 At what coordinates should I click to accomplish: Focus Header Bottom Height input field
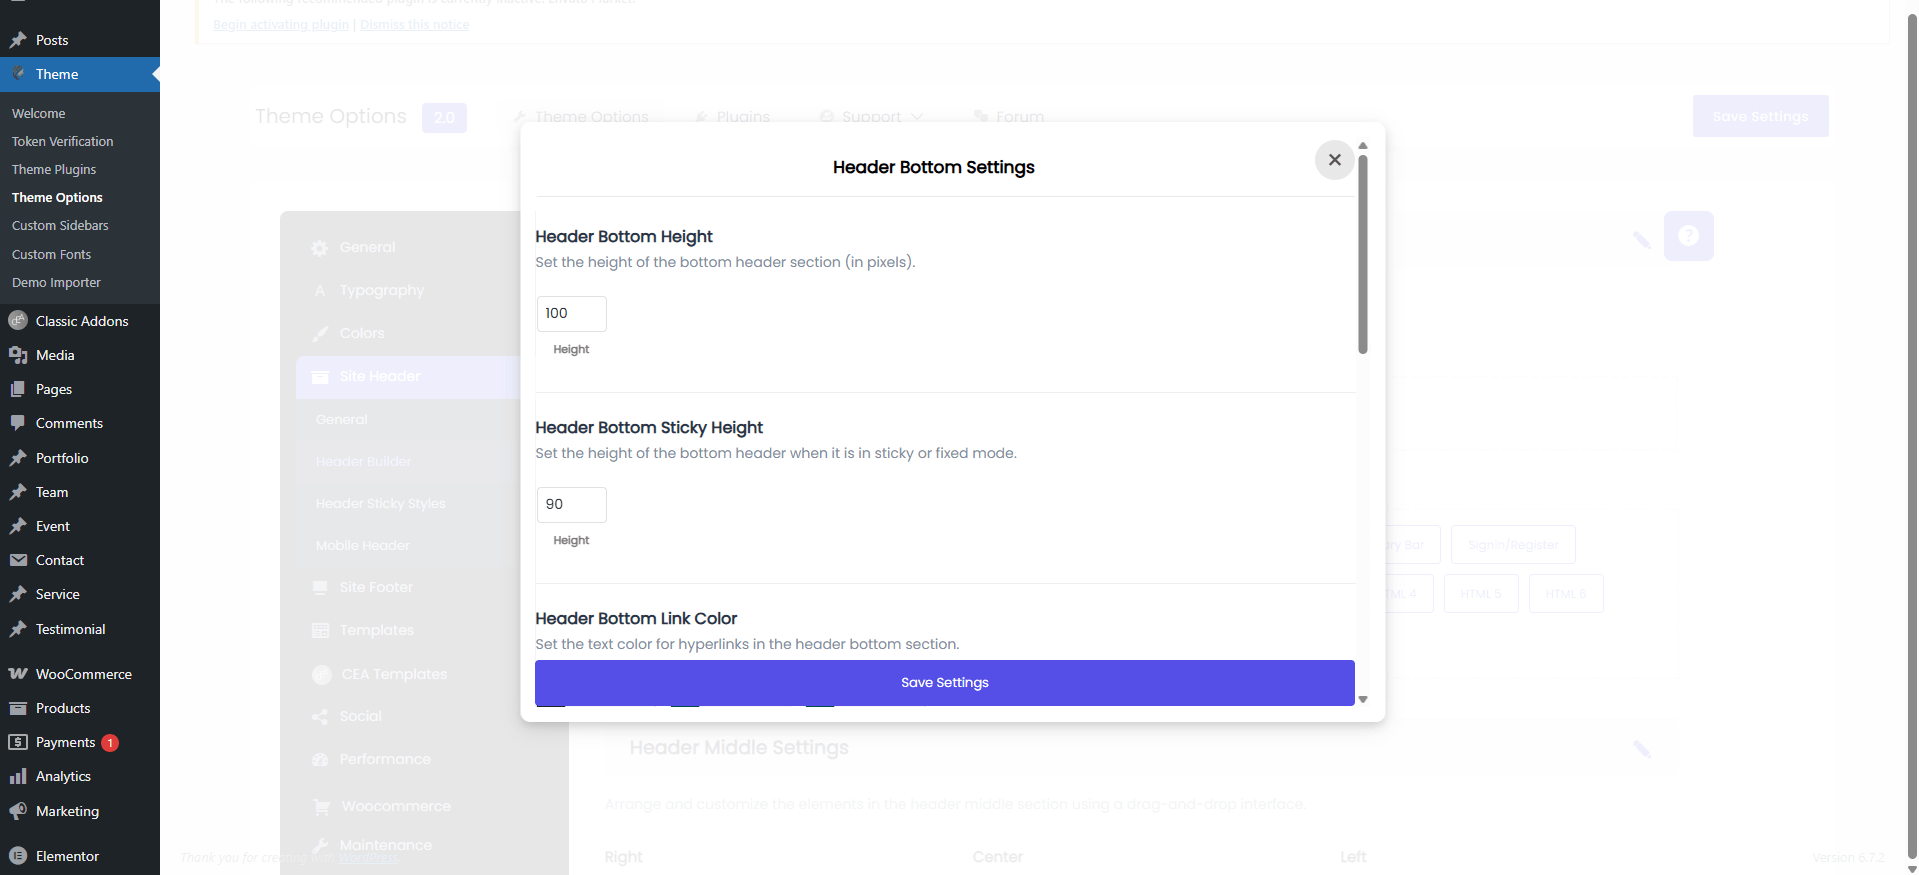click(x=571, y=314)
